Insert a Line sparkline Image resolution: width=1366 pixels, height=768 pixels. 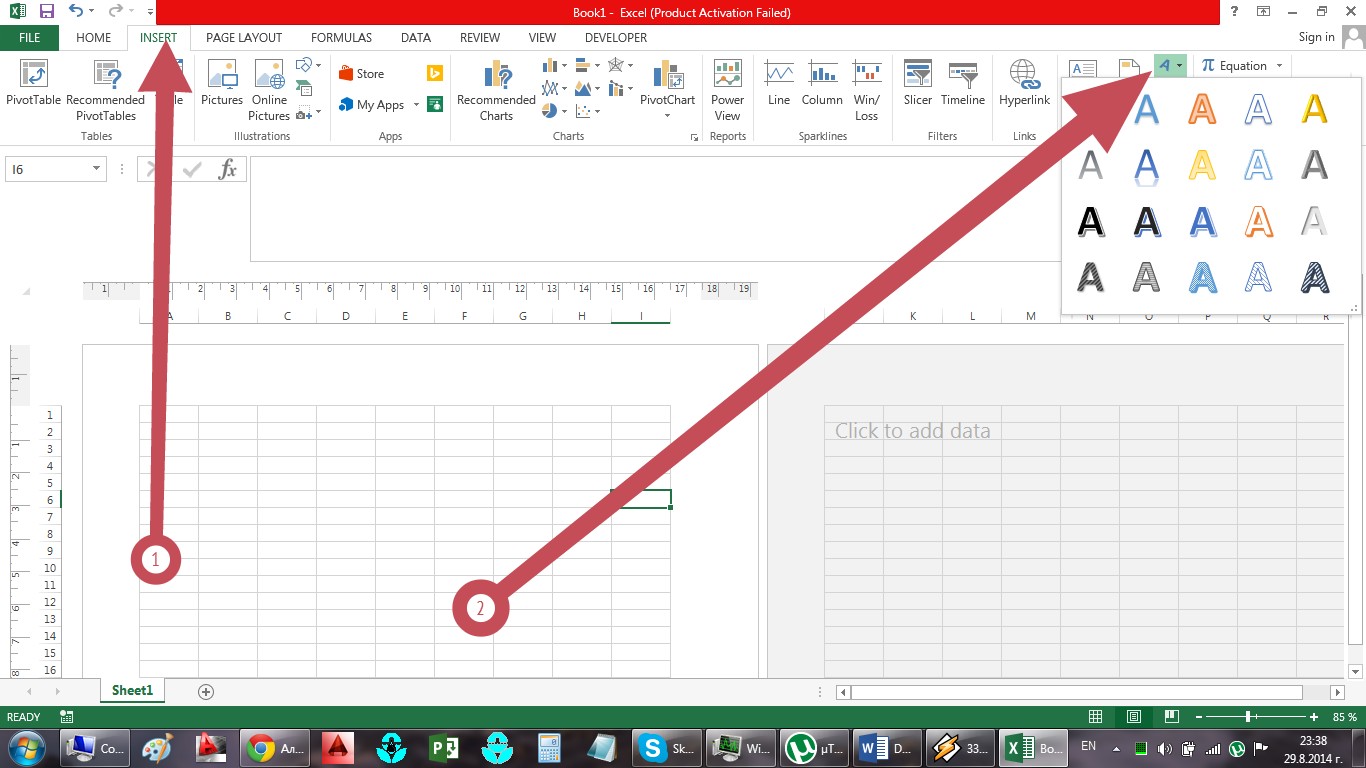[x=779, y=83]
